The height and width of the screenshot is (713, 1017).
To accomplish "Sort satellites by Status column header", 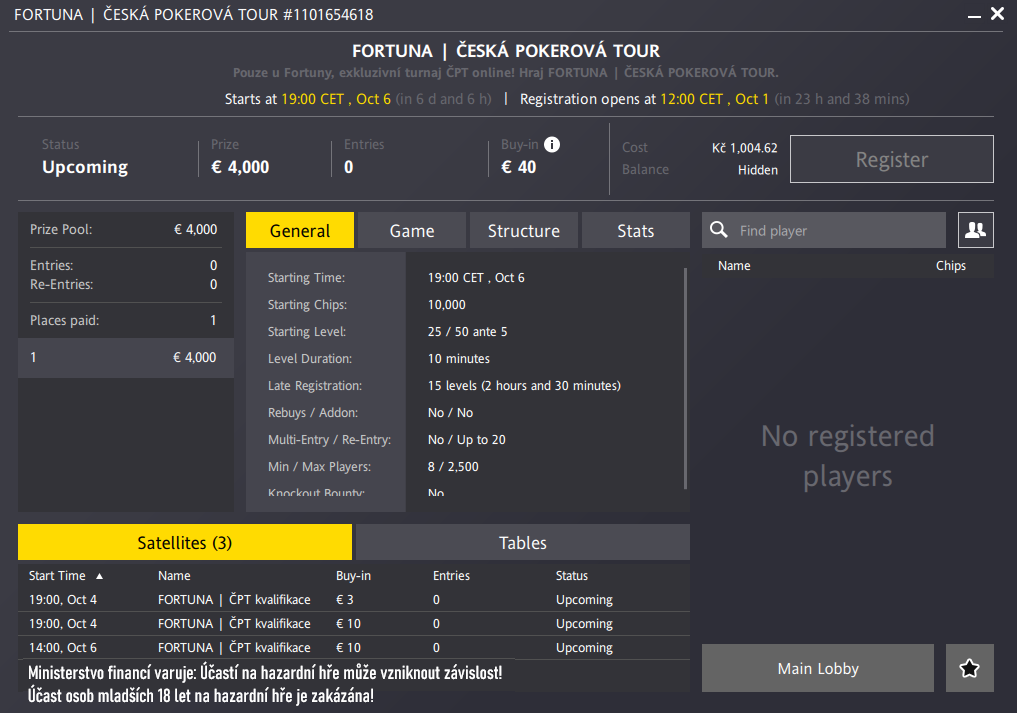I will coord(572,575).
